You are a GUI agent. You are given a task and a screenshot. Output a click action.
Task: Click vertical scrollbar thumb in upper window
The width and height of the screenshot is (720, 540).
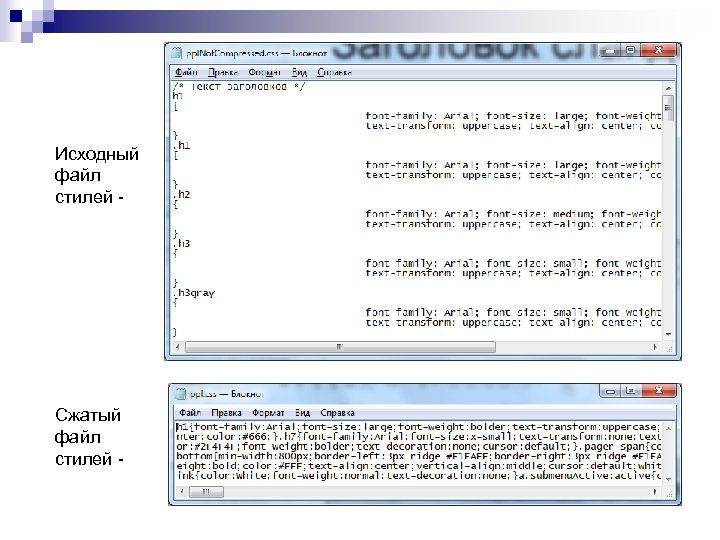[668, 107]
